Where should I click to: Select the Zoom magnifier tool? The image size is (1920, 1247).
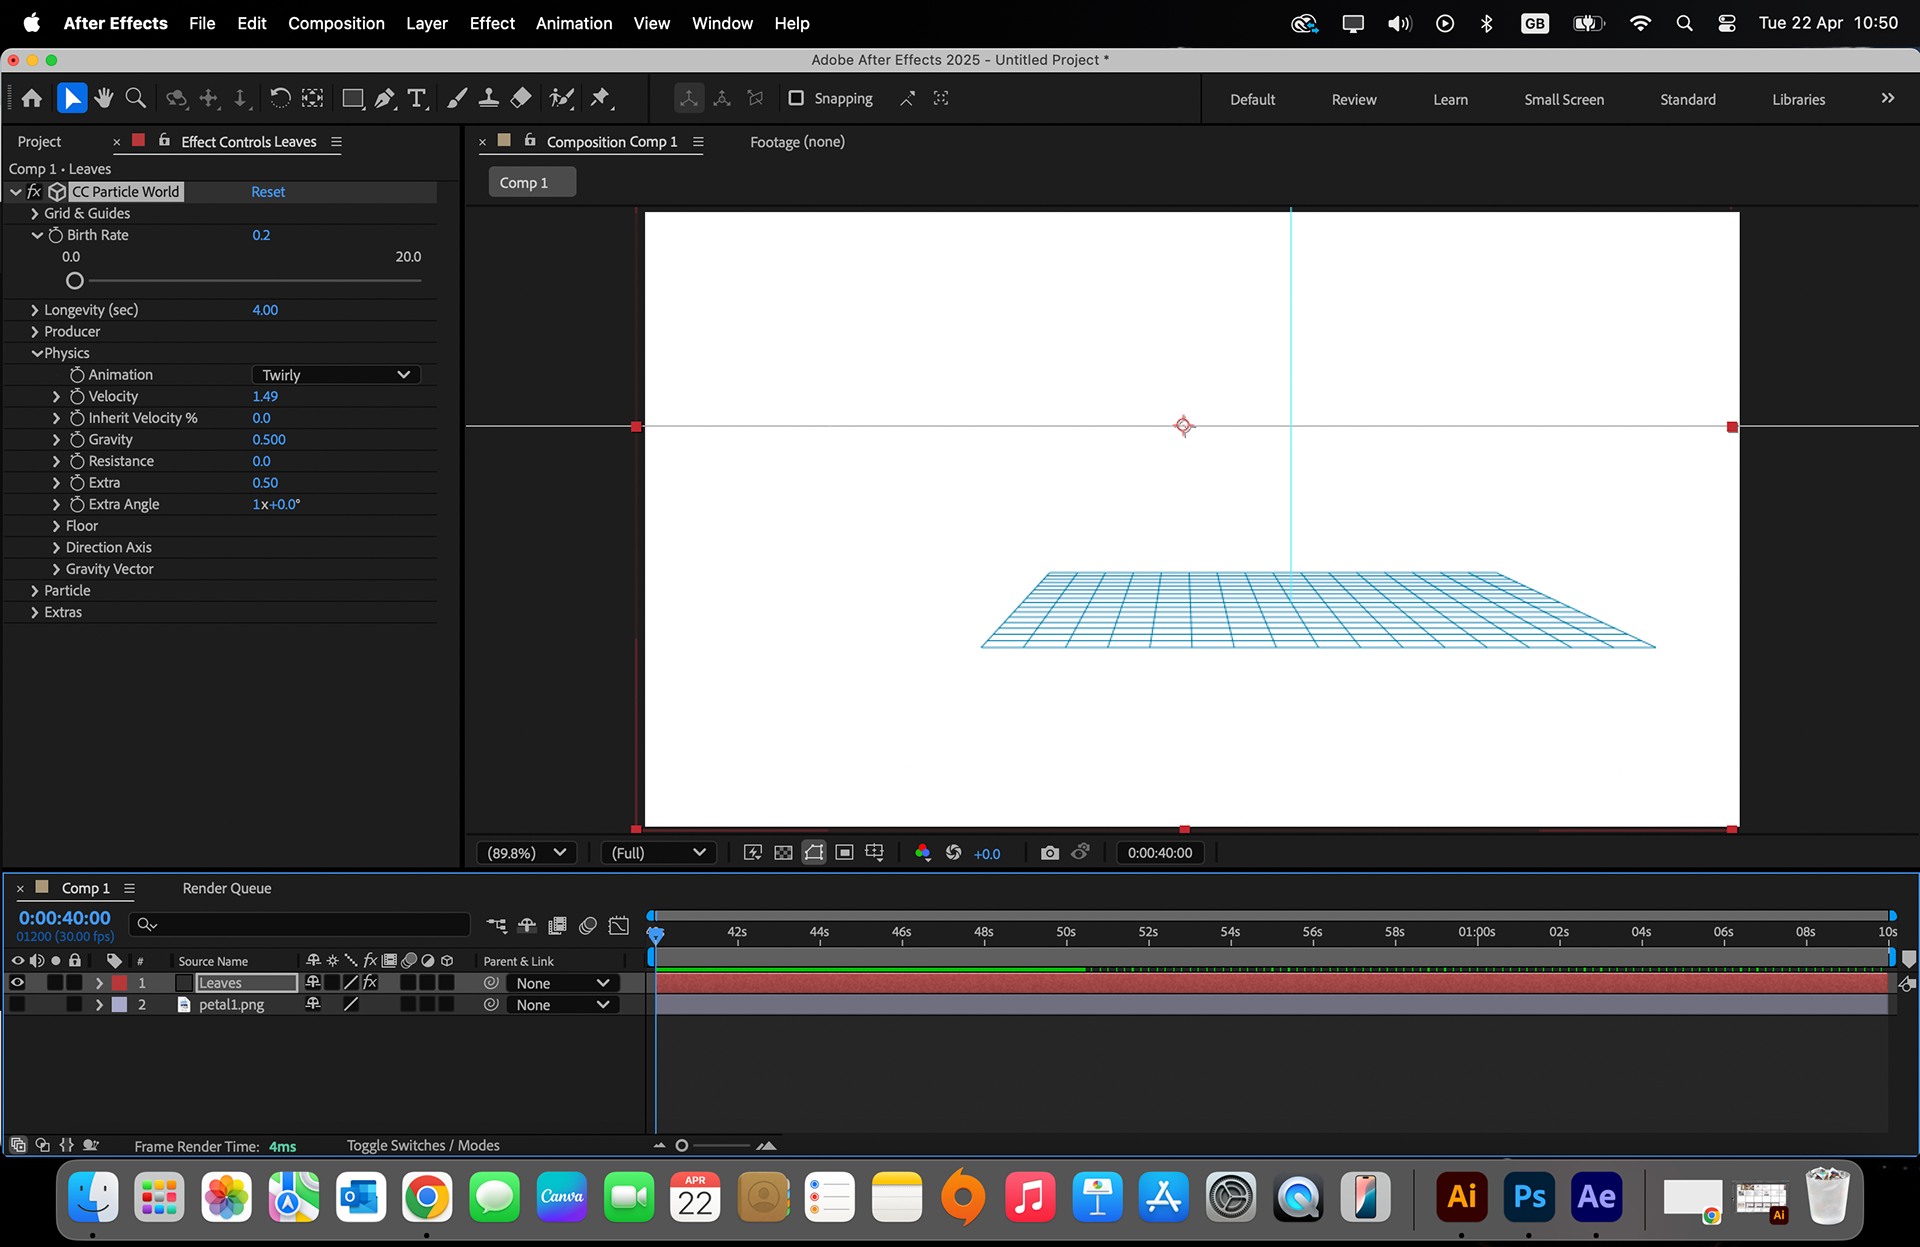136,98
